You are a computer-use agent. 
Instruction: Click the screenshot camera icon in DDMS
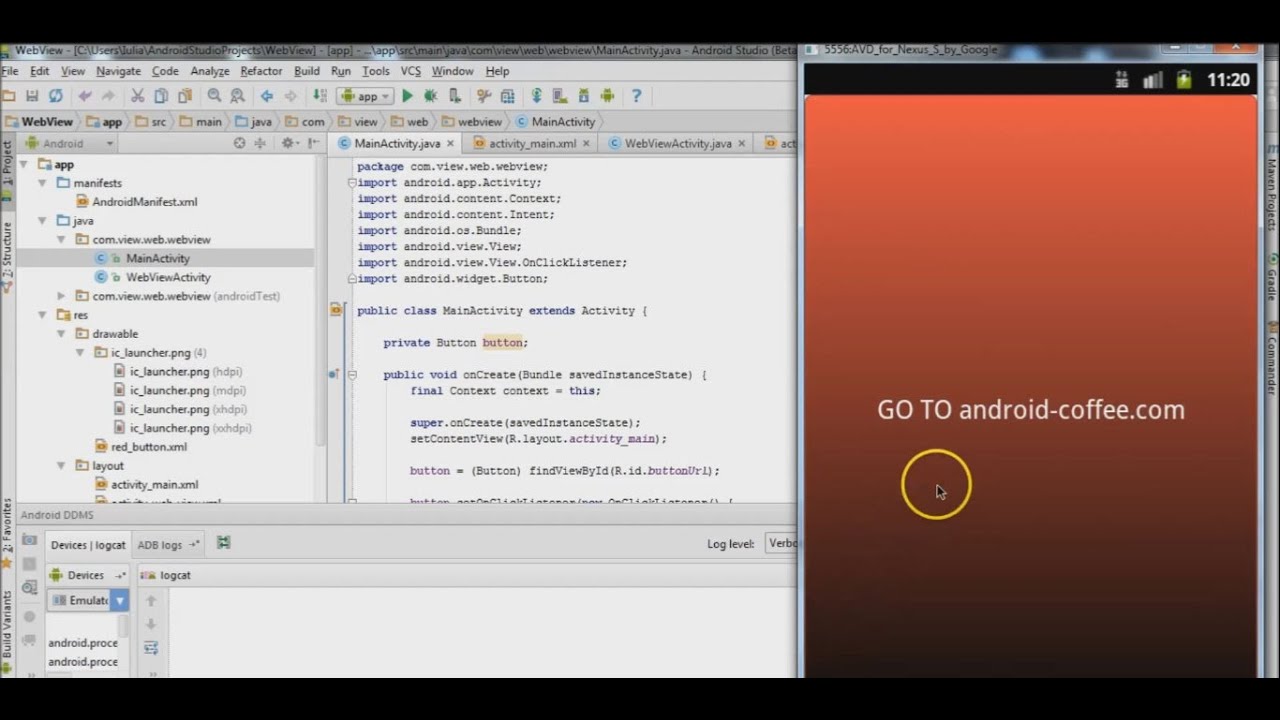(29, 541)
